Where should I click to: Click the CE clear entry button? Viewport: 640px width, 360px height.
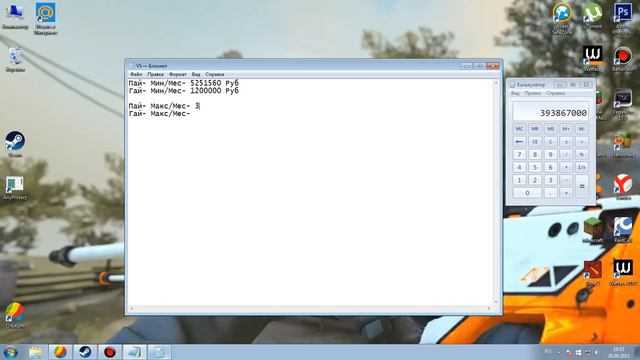pos(535,142)
